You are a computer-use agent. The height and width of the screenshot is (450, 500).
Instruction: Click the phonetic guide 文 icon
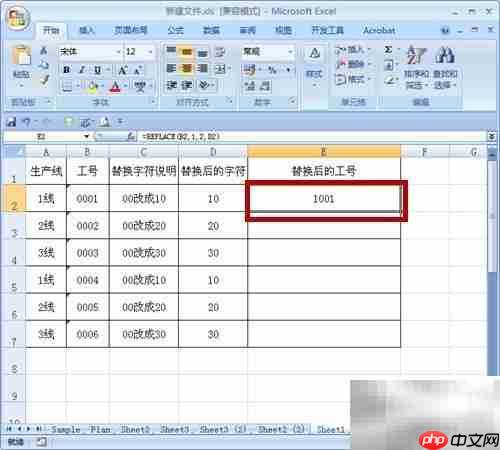pyautogui.click(x=140, y=87)
